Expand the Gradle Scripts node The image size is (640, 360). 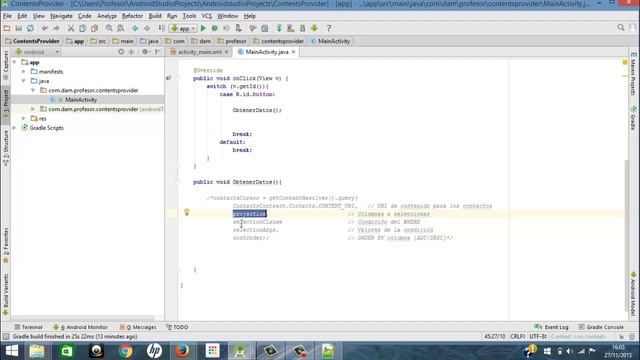[15, 128]
